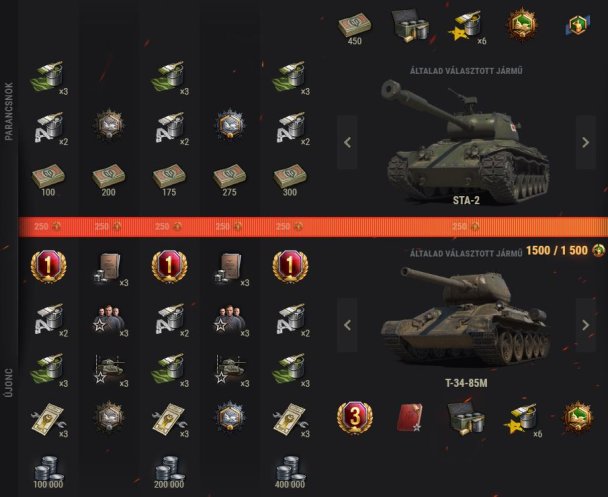Viewport: 608px width, 497px height.
Task: Click the level 3 gold laurel badge
Action: point(355,418)
